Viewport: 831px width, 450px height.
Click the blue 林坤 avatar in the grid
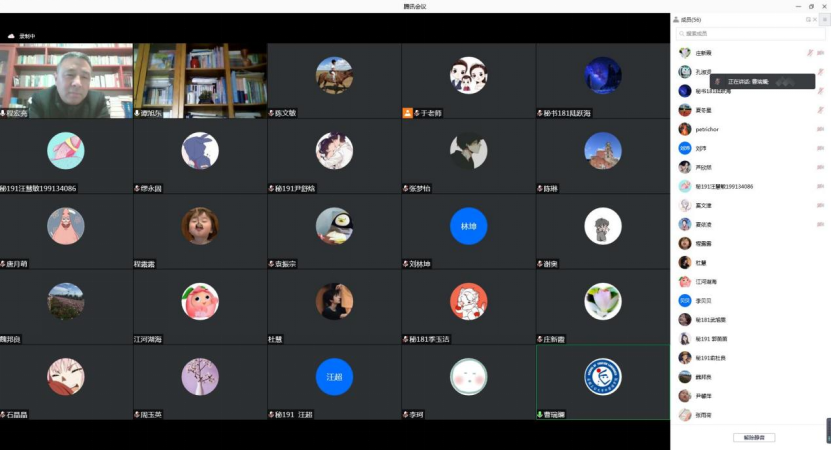click(x=468, y=226)
